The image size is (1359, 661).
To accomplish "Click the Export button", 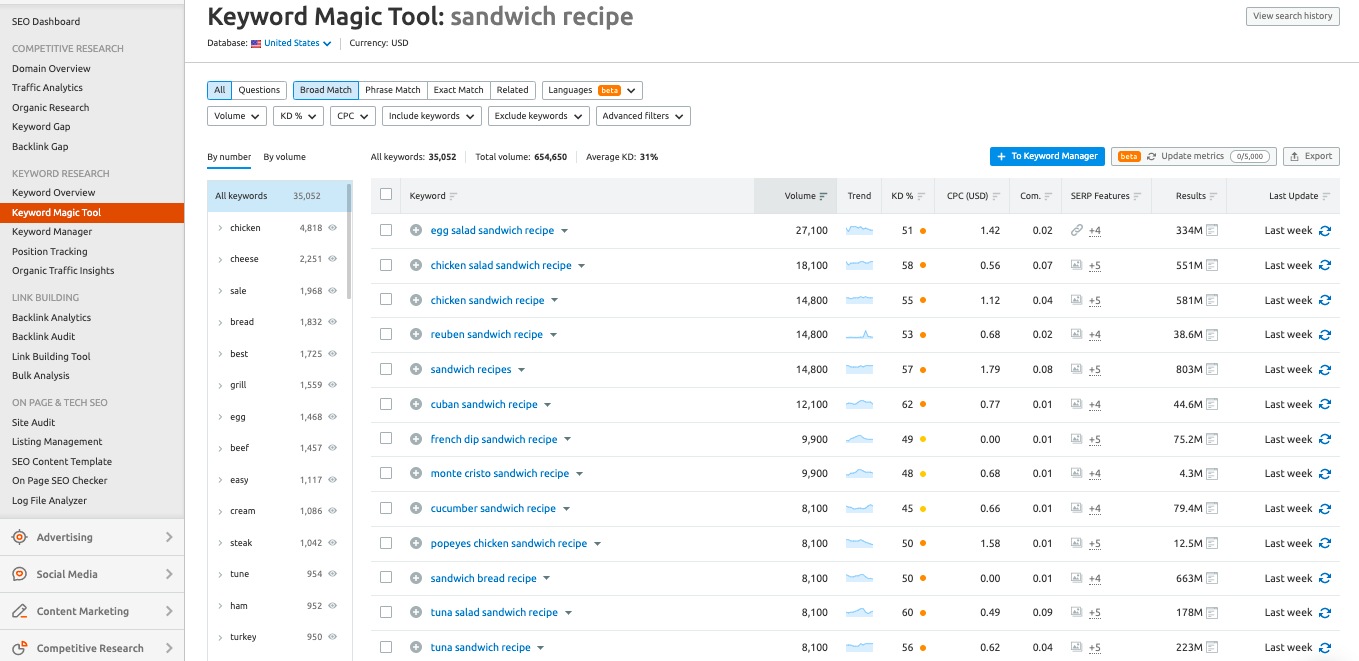I will point(1310,156).
